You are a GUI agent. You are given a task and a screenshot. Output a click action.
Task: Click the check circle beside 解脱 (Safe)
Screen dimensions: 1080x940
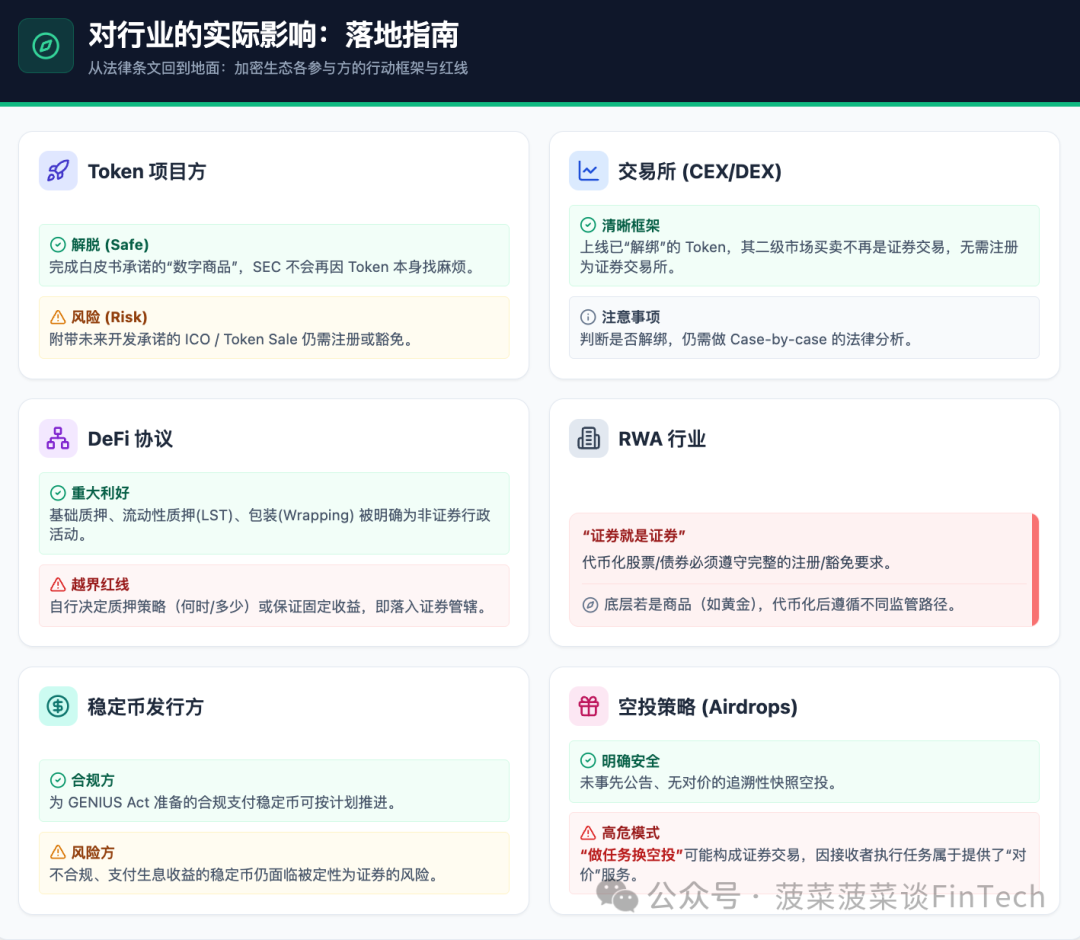pos(58,245)
